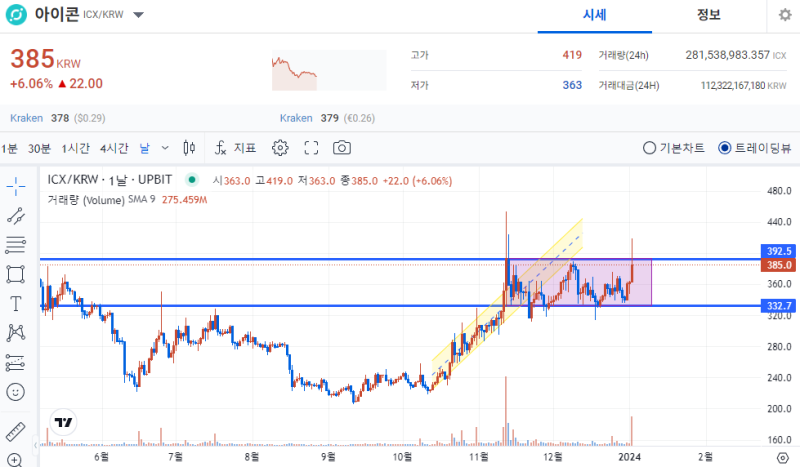Viewport: 800px width, 467px height.
Task: Open the candlestick chart type selector
Action: point(189,148)
